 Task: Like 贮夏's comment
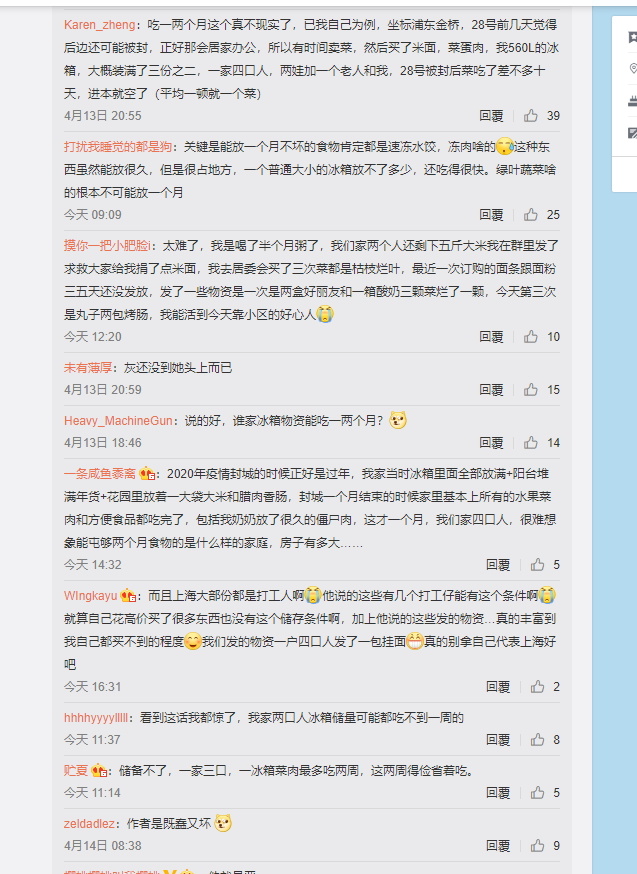click(x=537, y=793)
